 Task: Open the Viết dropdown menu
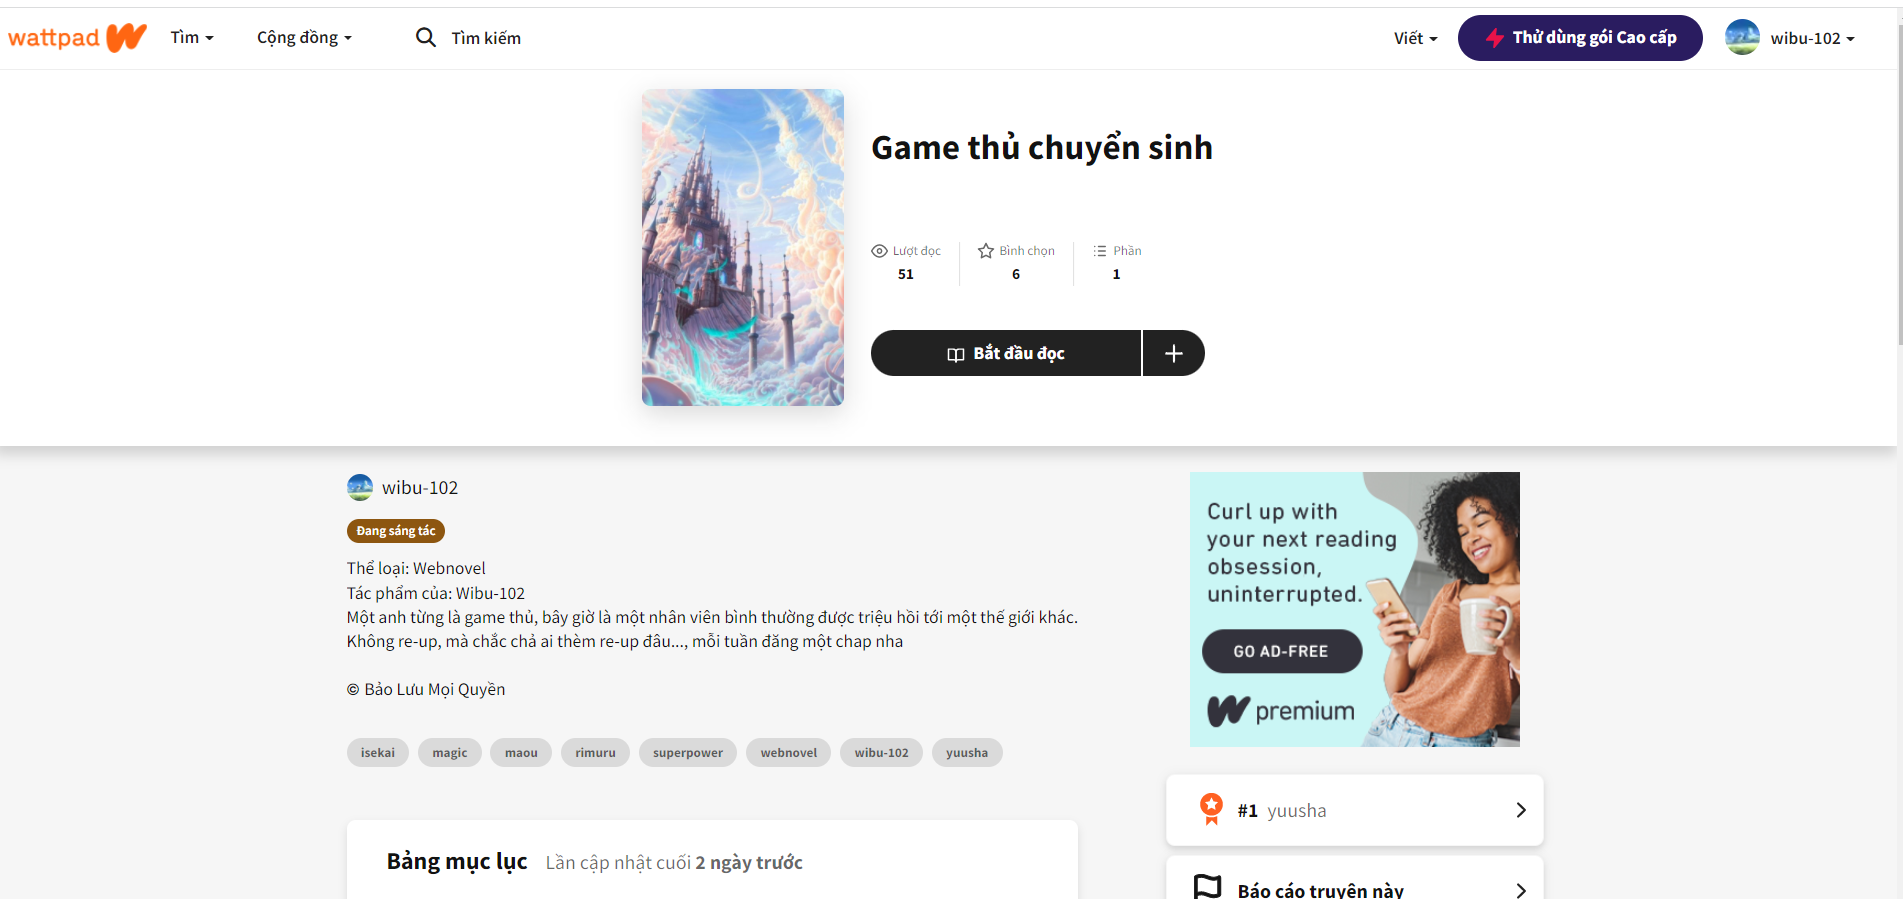[x=1415, y=38]
